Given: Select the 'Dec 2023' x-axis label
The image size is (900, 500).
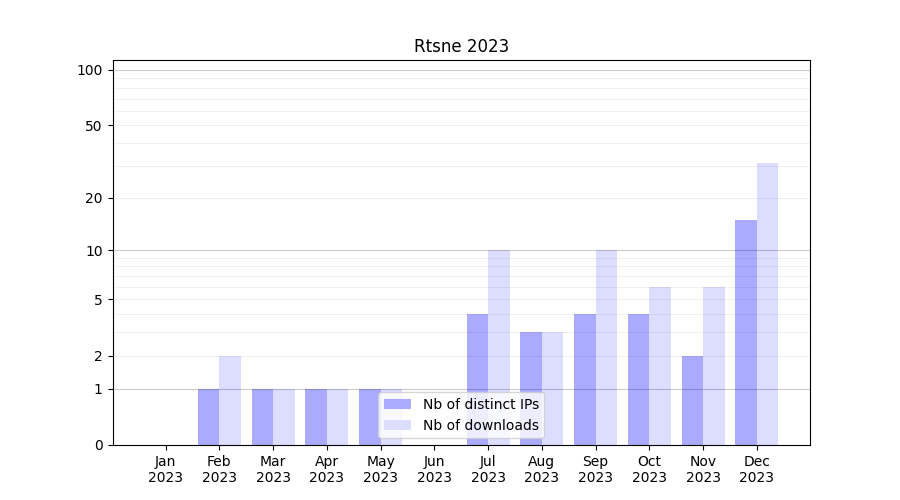Looking at the screenshot, I should [756, 469].
